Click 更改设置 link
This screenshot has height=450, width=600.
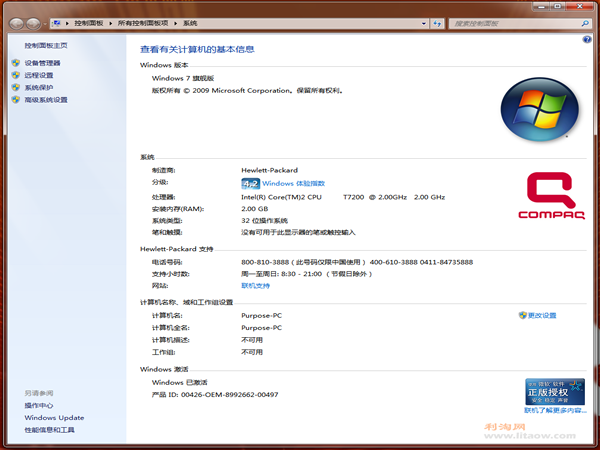[542, 315]
